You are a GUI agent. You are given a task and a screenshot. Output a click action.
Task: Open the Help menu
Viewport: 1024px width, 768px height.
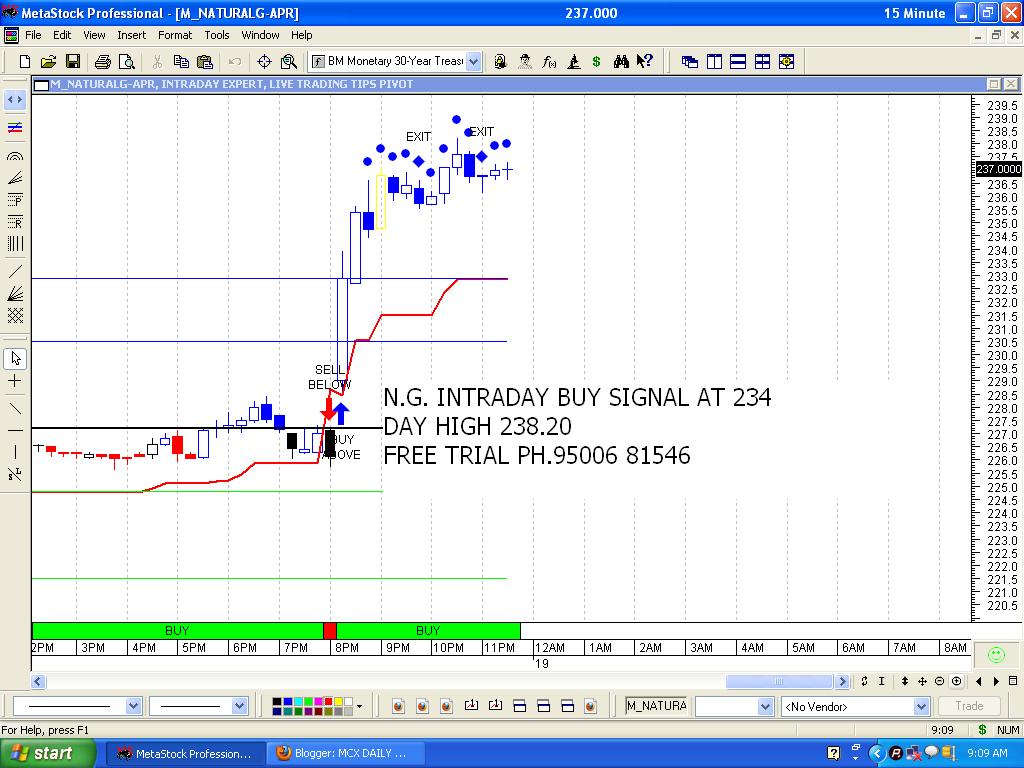302,35
